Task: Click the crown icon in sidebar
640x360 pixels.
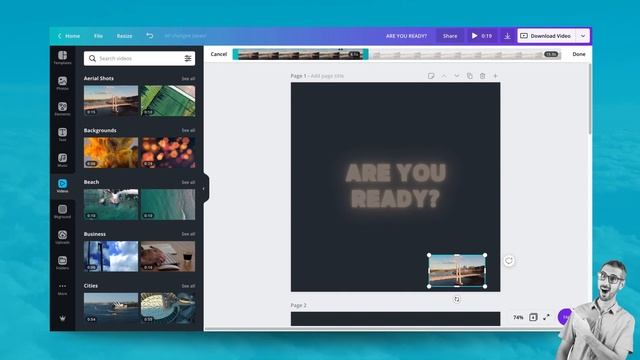Action: 62,318
